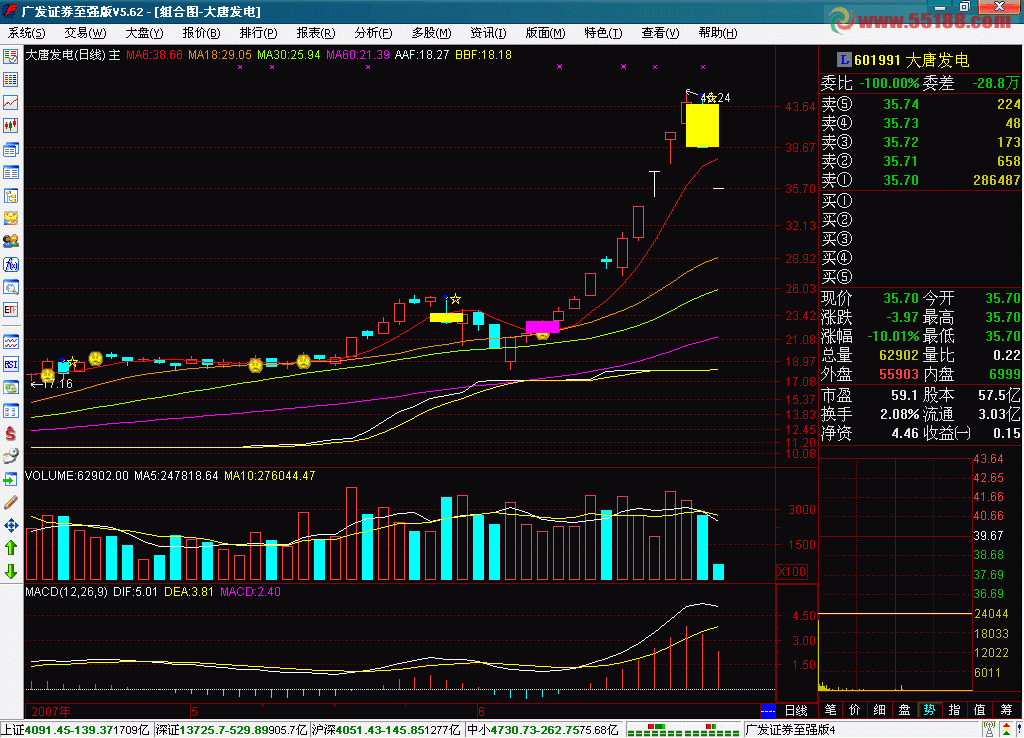This screenshot has width=1024, height=738.
Task: Click the 深证 index in status bar
Action: point(231,730)
